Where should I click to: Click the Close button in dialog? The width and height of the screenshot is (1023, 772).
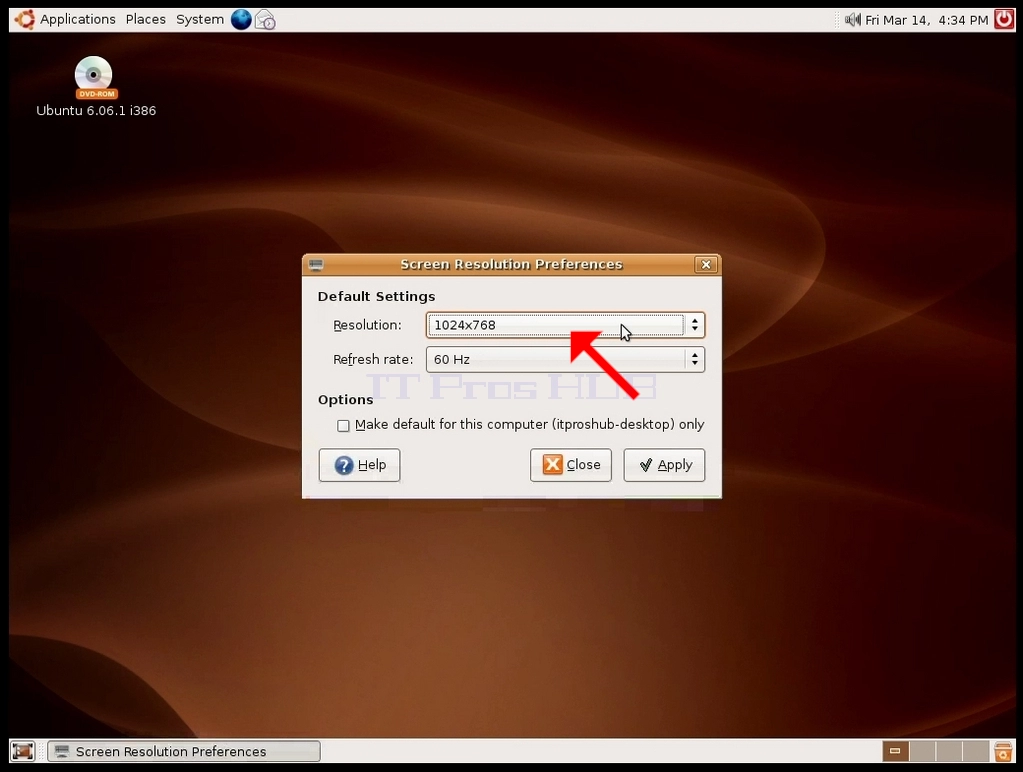(571, 465)
